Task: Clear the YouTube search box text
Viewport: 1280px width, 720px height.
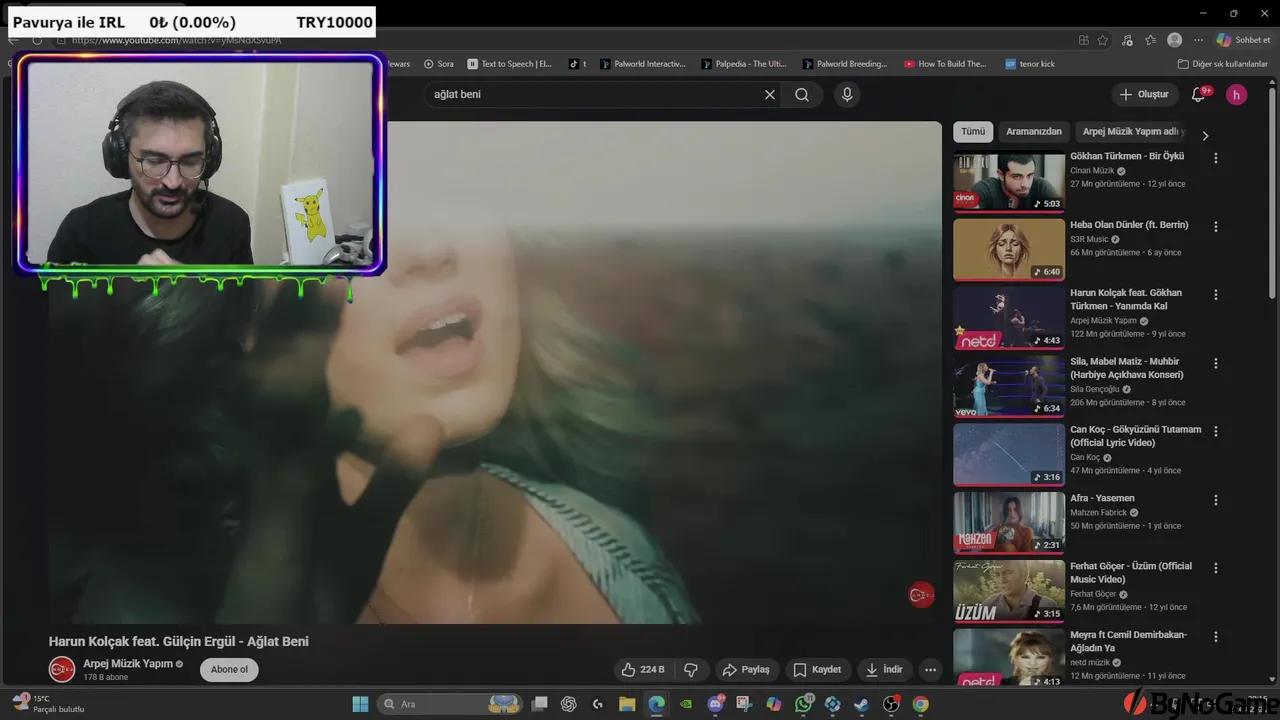Action: [770, 95]
